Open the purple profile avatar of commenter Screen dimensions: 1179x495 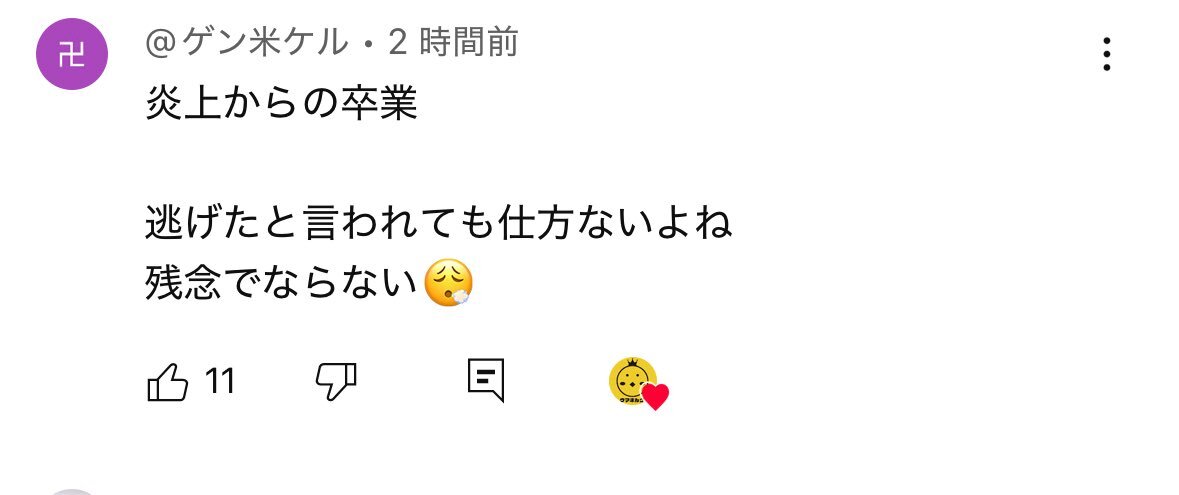(72, 54)
